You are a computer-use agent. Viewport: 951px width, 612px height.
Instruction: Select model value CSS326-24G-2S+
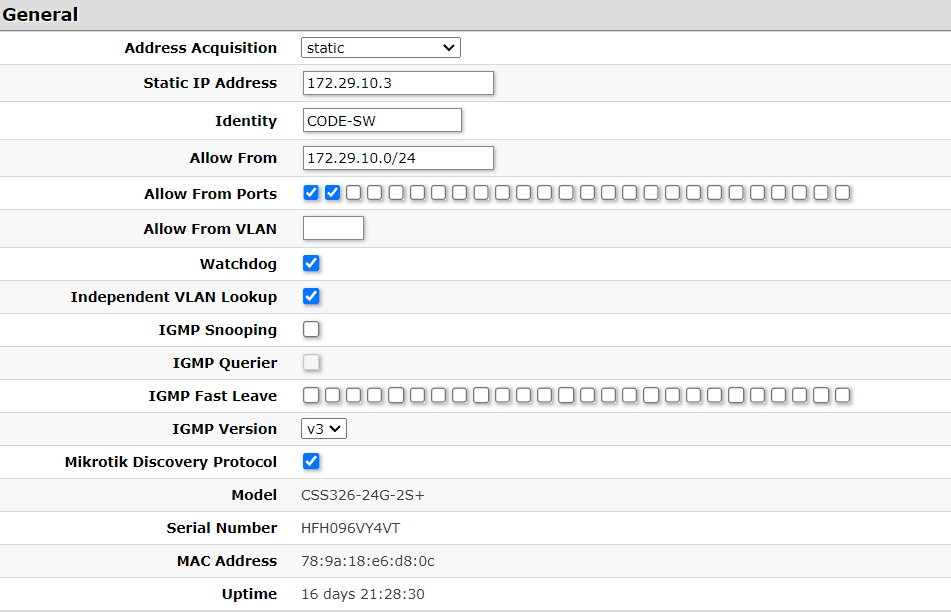[x=363, y=495]
